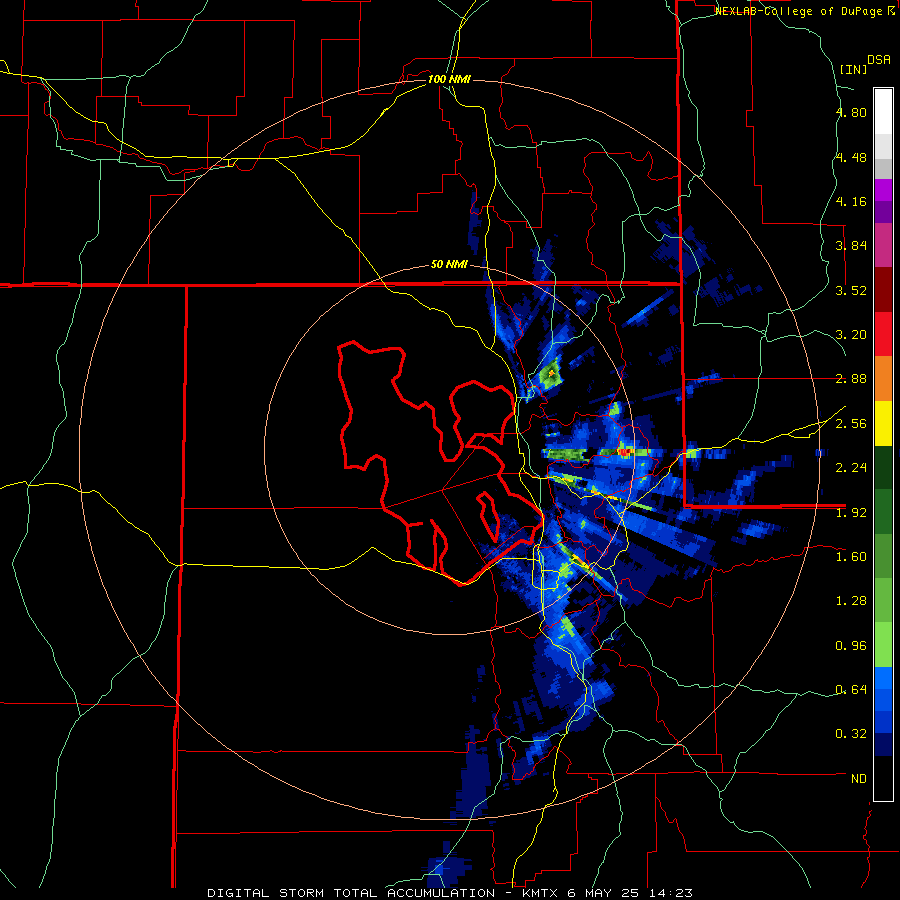Click the 1.28 legend value
900x900 pixels.
click(851, 601)
